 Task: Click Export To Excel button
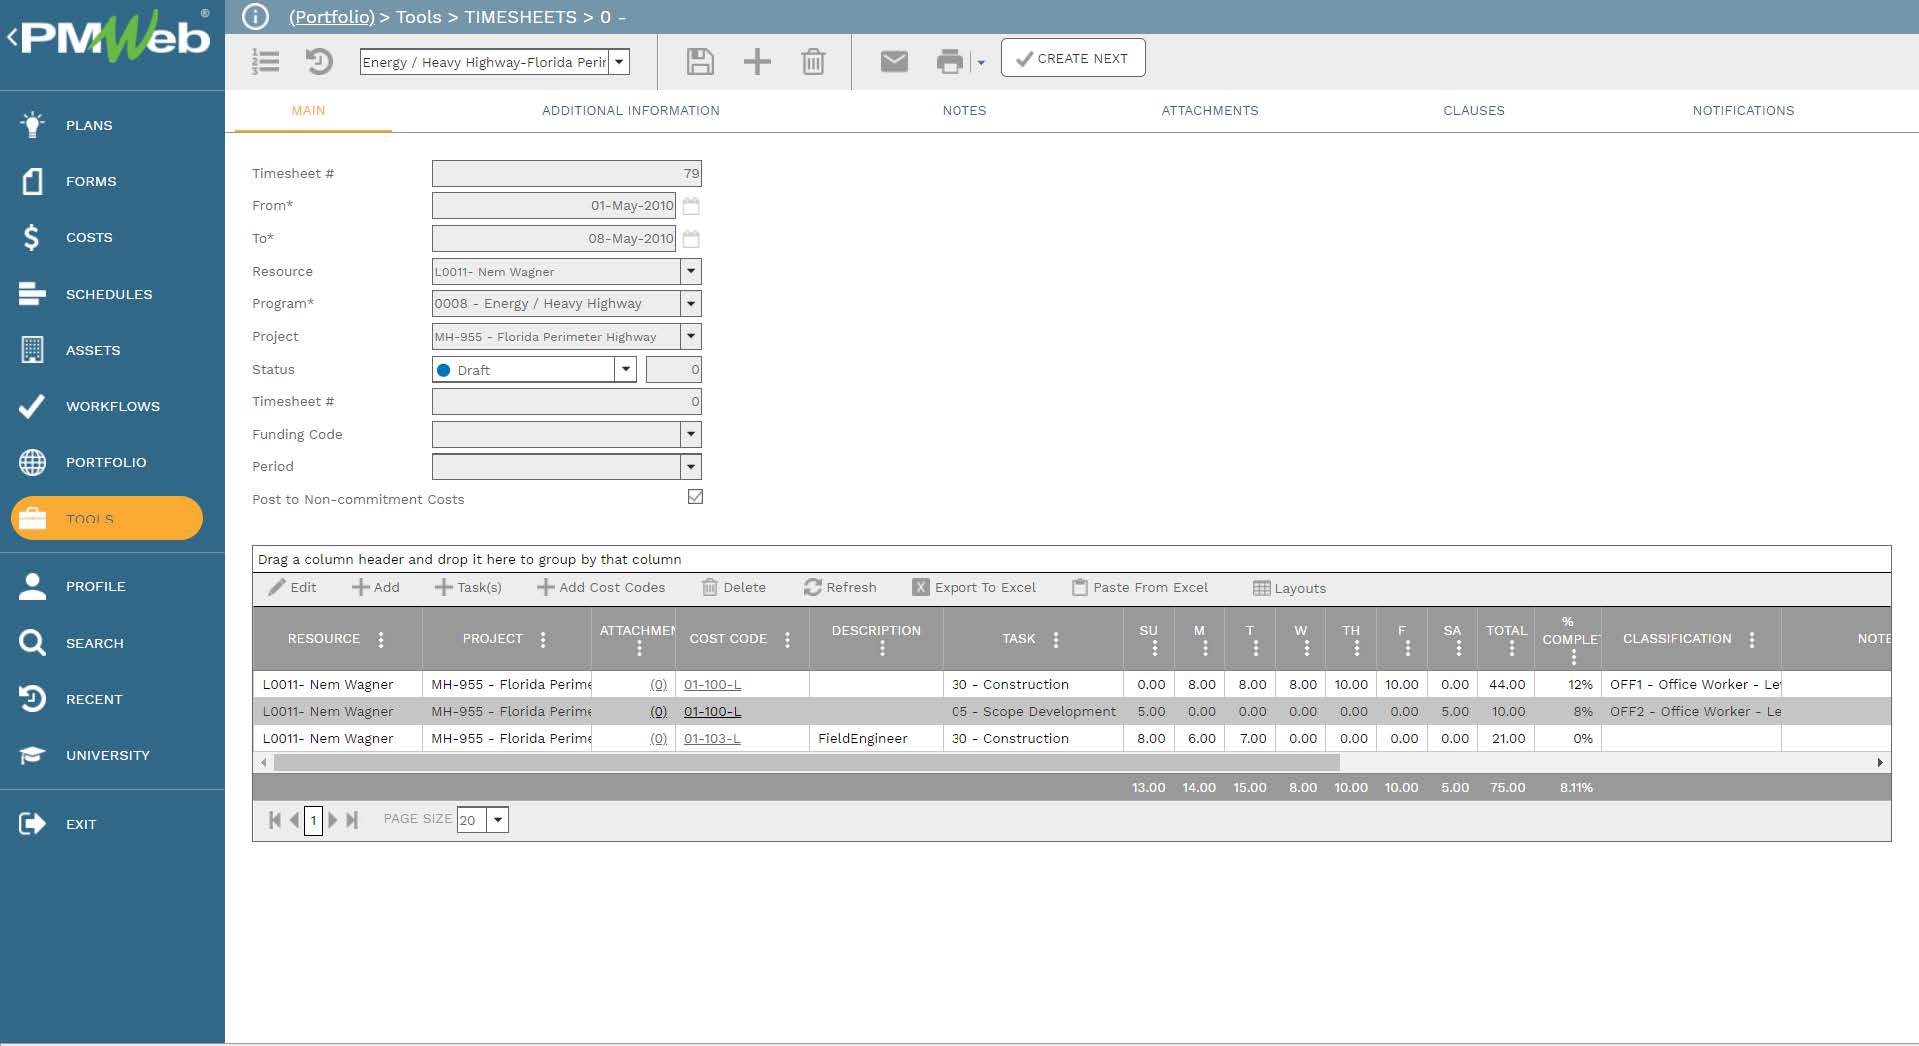975,588
